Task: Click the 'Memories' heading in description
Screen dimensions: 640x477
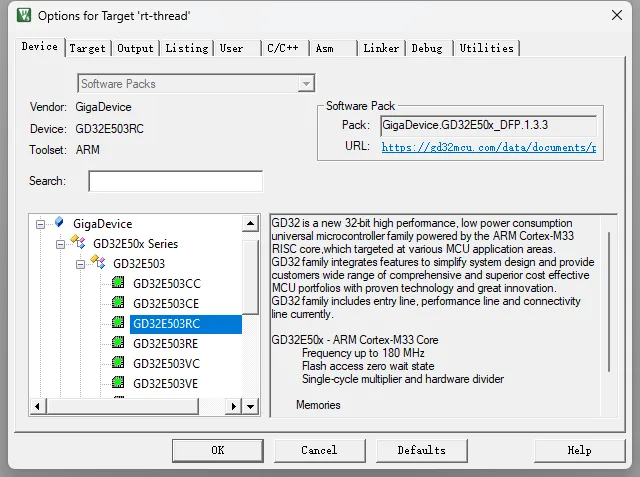Action: click(x=318, y=405)
